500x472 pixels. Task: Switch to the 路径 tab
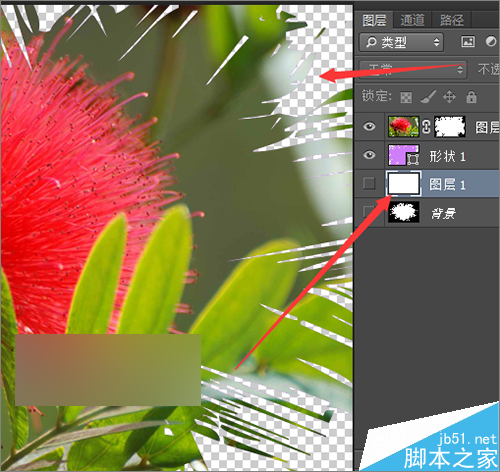(x=452, y=20)
